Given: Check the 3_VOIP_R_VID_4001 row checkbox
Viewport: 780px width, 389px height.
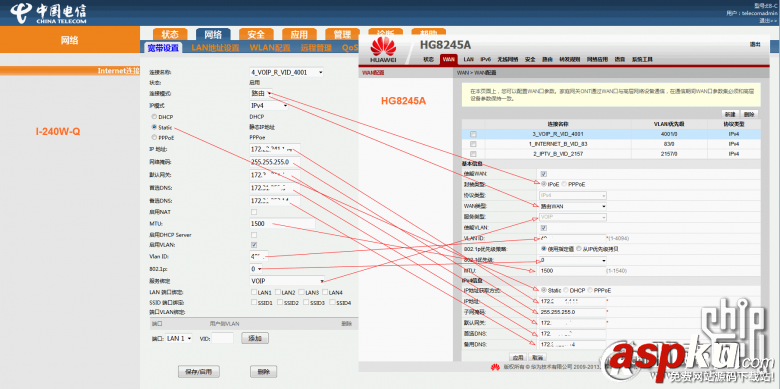Looking at the screenshot, I should tap(473, 134).
